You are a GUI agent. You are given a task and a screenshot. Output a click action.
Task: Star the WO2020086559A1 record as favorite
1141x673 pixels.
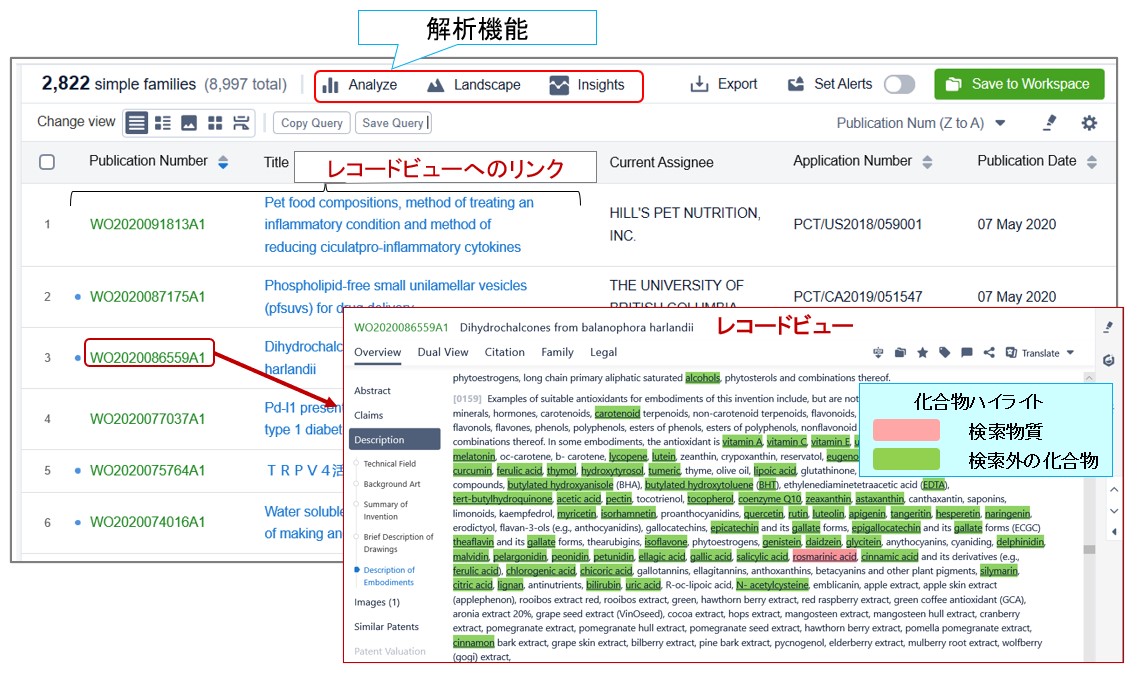923,351
